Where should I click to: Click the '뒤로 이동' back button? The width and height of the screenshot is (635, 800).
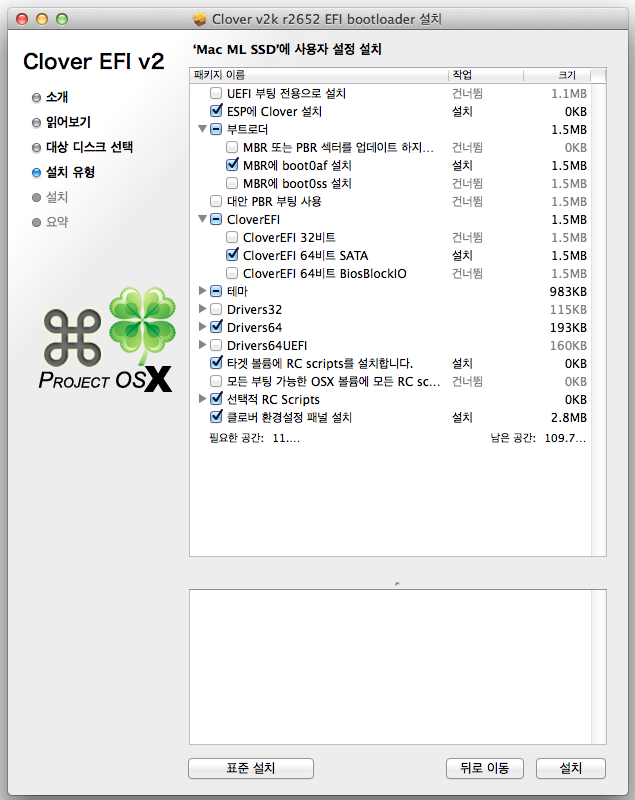[485, 768]
